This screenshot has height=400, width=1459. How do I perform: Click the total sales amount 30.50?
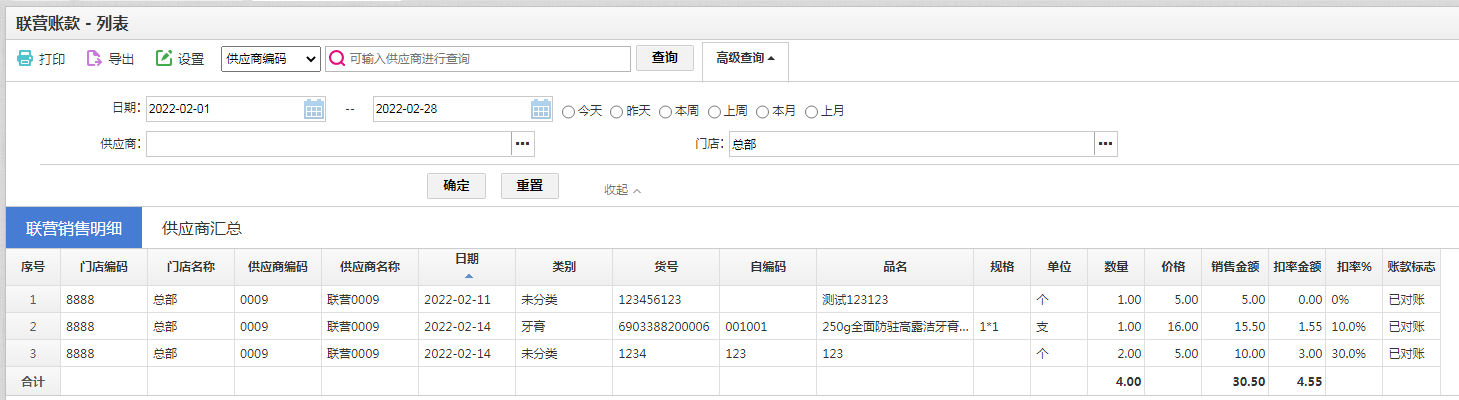coord(1248,381)
